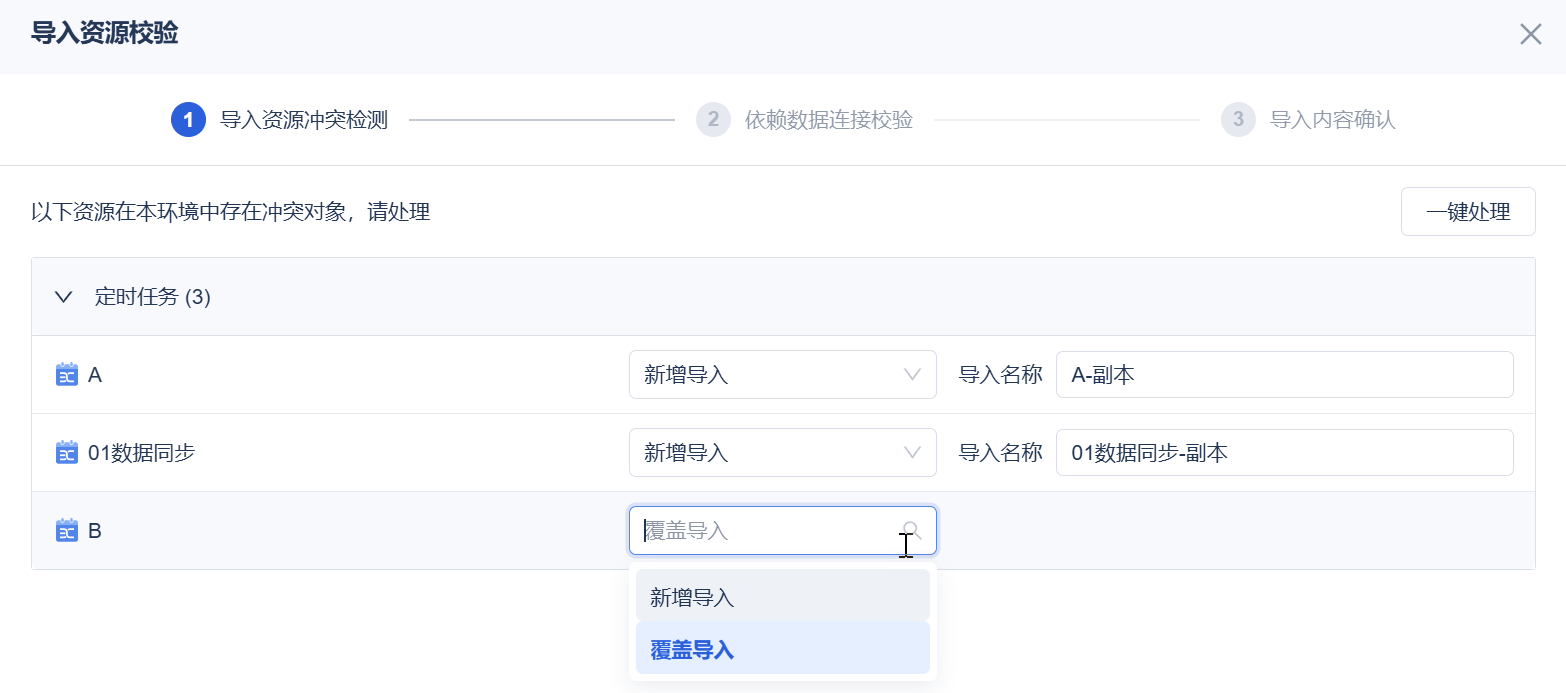Choose 覆盖导入 option in the dropdown list
The height and width of the screenshot is (693, 1566).
pyautogui.click(x=782, y=650)
